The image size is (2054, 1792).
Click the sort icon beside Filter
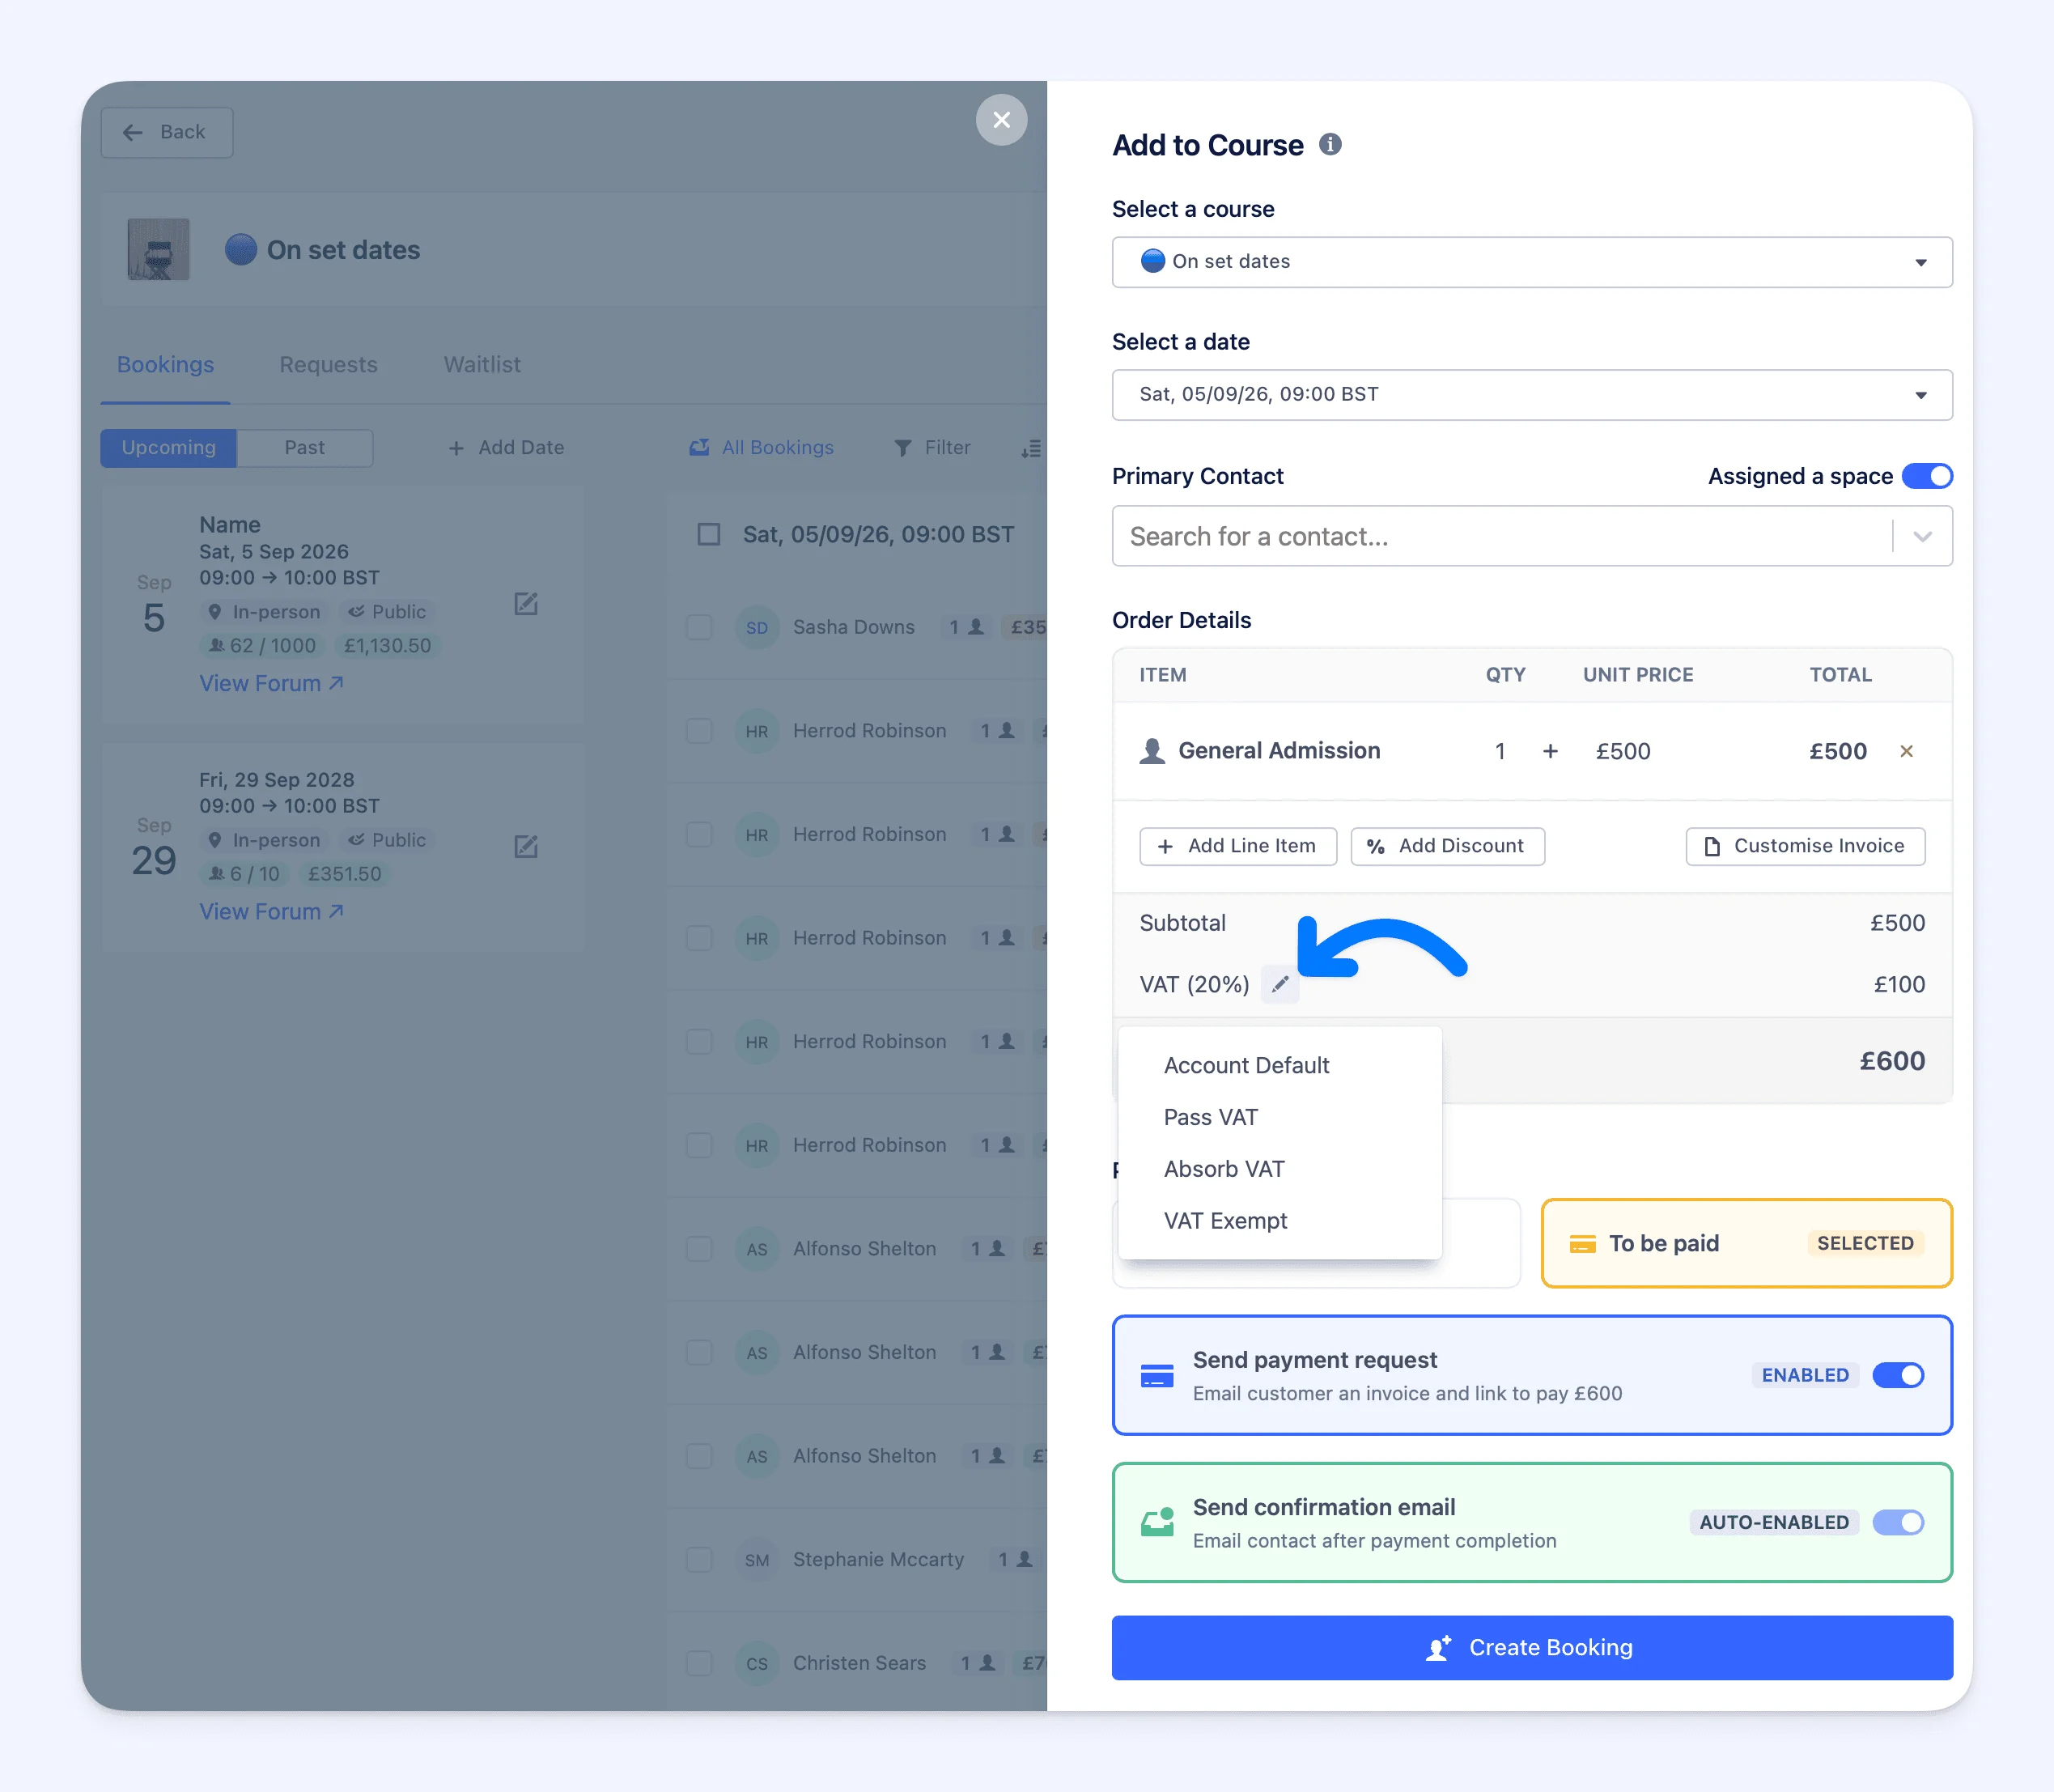click(x=1031, y=449)
